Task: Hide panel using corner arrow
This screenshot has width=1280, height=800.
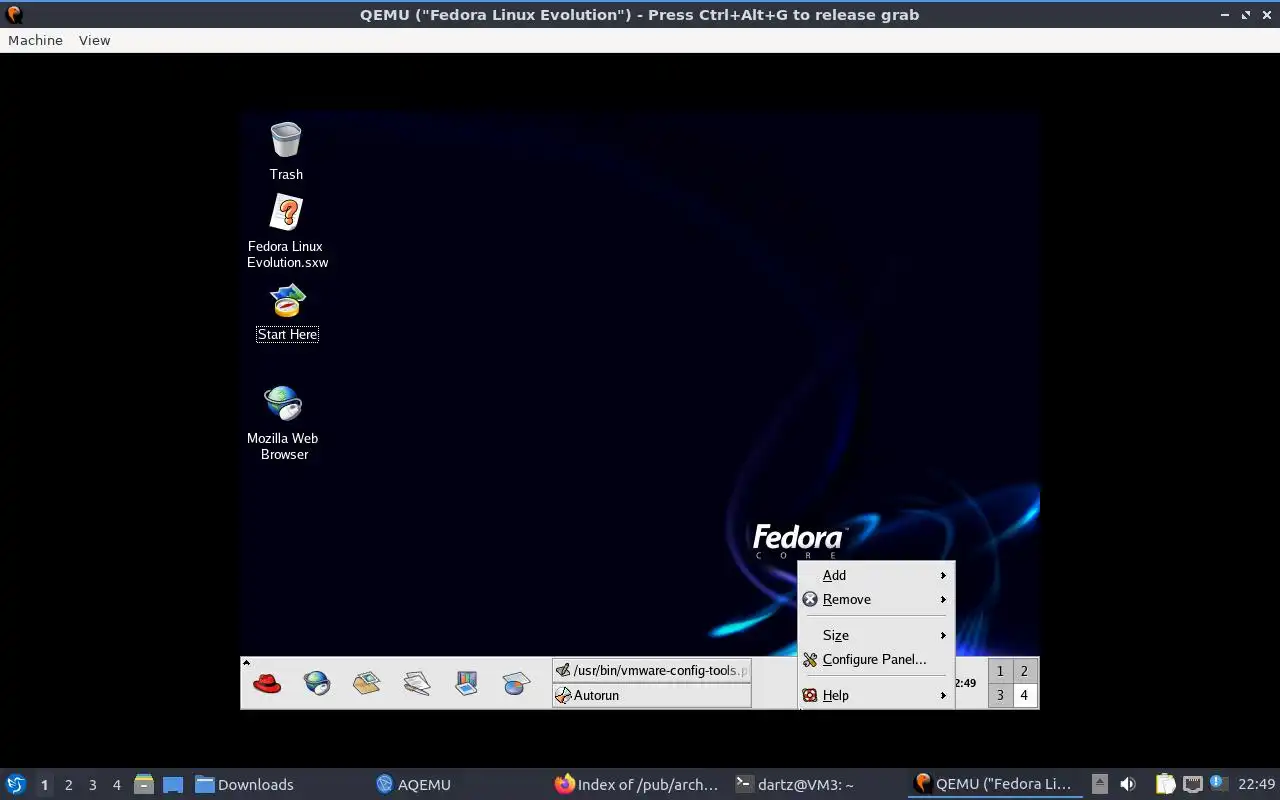Action: click(x=246, y=662)
